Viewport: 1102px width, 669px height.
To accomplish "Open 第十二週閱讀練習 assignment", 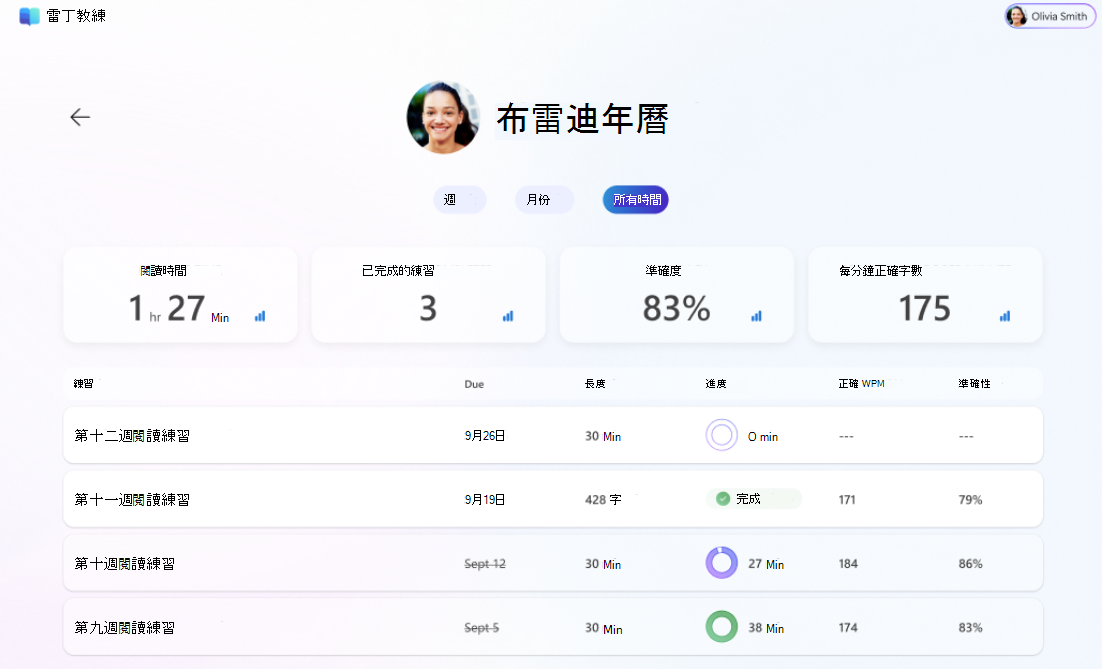I will pos(553,435).
